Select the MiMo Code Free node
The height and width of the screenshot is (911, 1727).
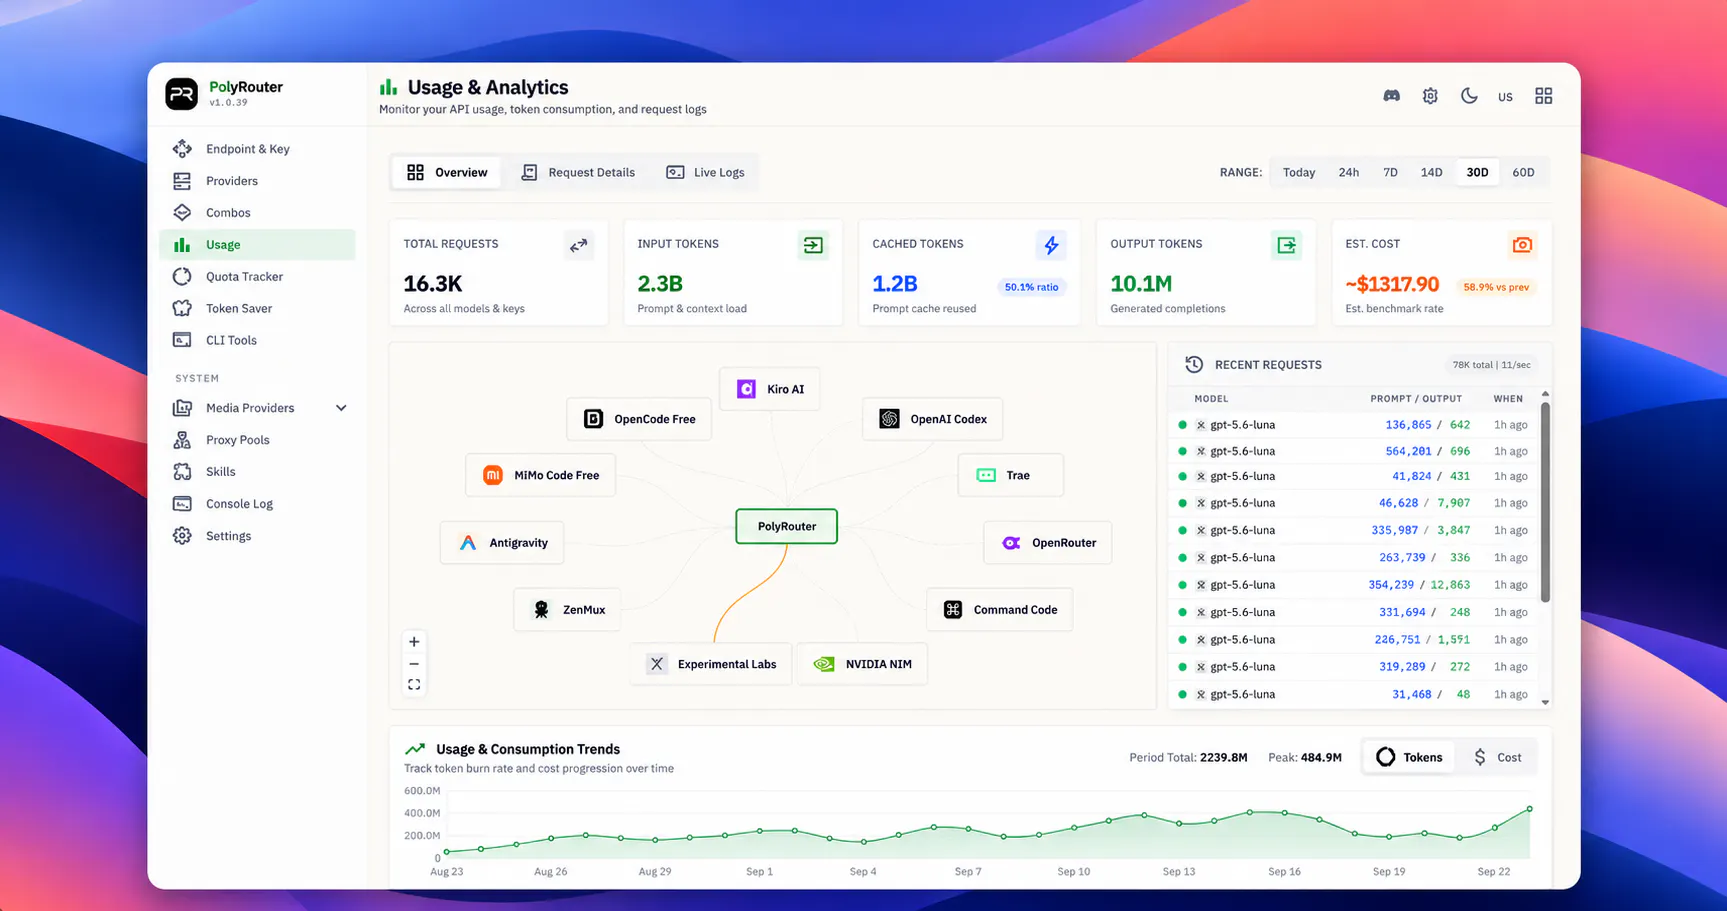pyautogui.click(x=541, y=475)
